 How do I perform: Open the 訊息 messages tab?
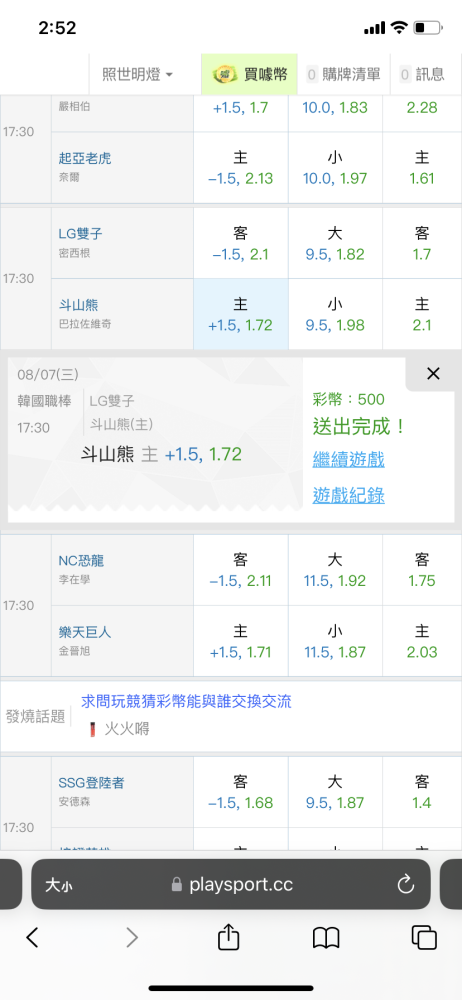[x=422, y=74]
